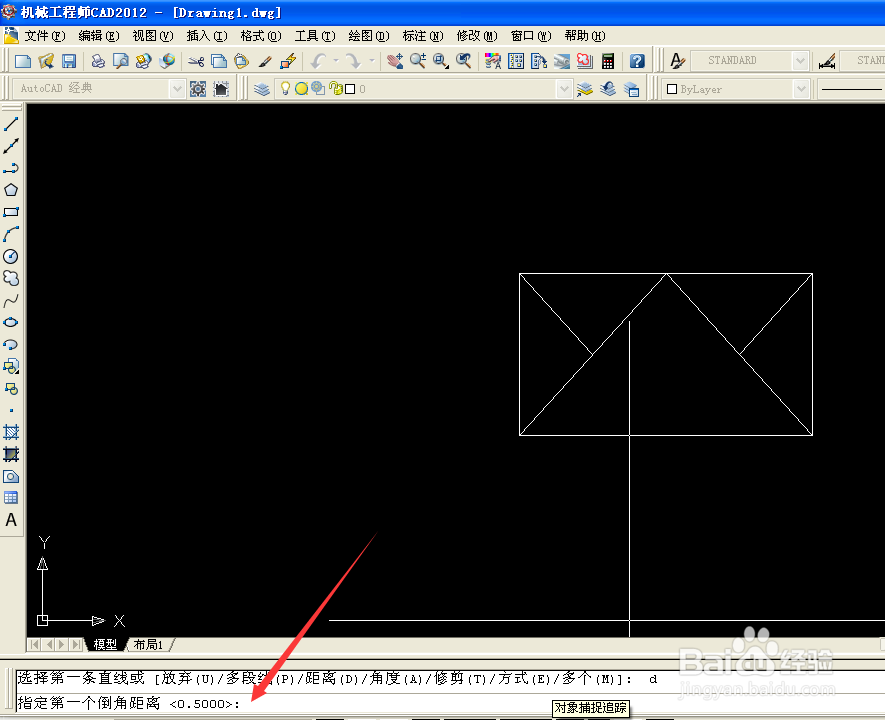Click the Publish icon

[x=144, y=61]
